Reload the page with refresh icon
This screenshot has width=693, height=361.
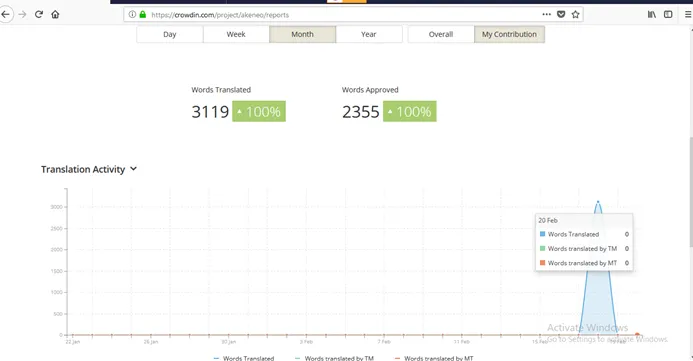tap(38, 15)
